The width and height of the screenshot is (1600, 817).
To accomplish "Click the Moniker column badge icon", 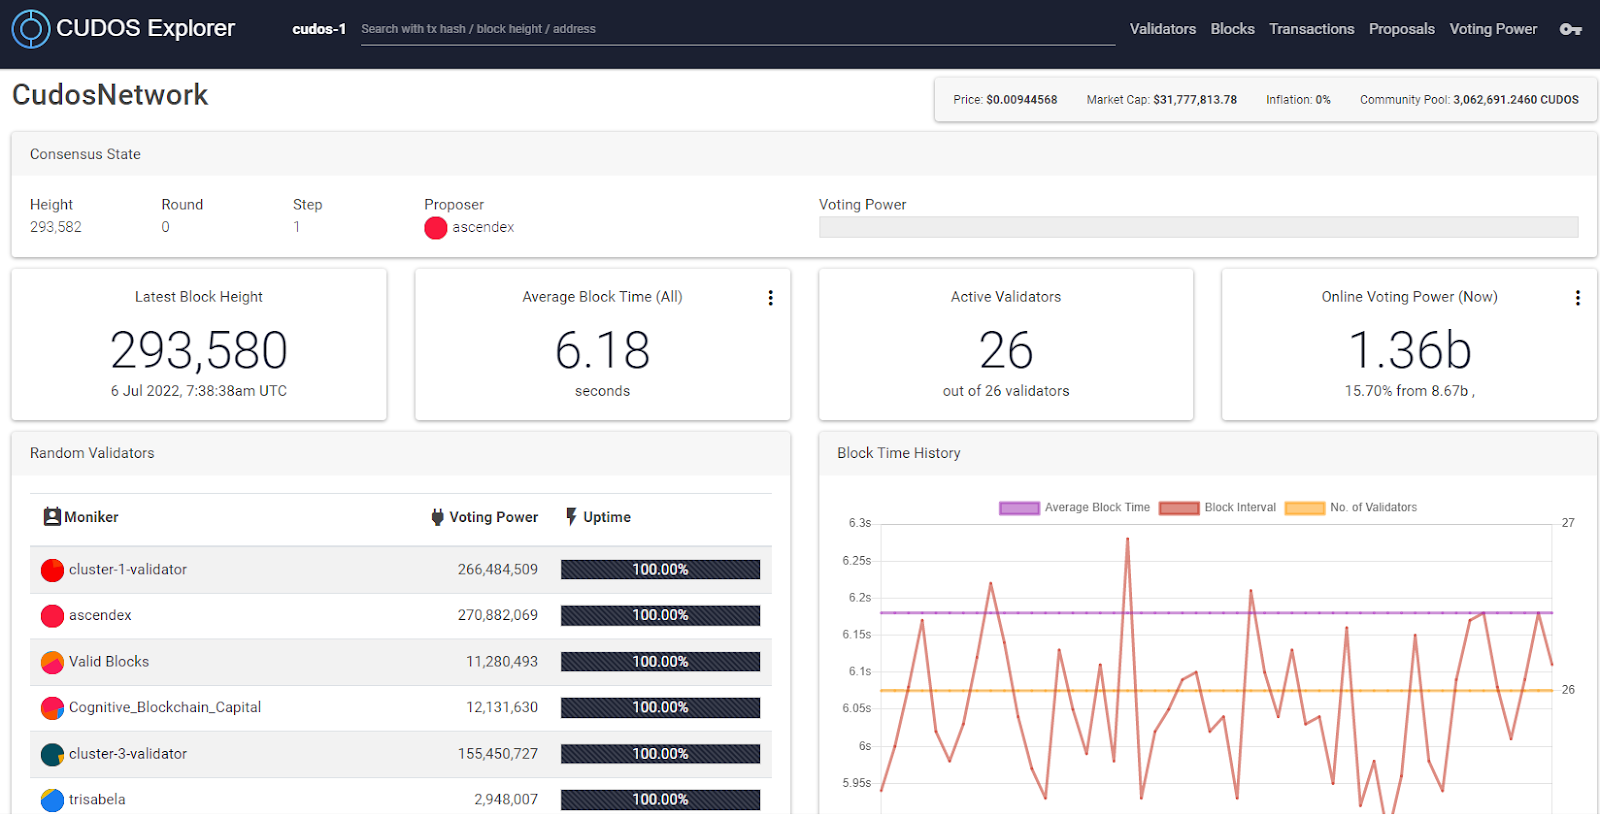I will pyautogui.click(x=52, y=517).
